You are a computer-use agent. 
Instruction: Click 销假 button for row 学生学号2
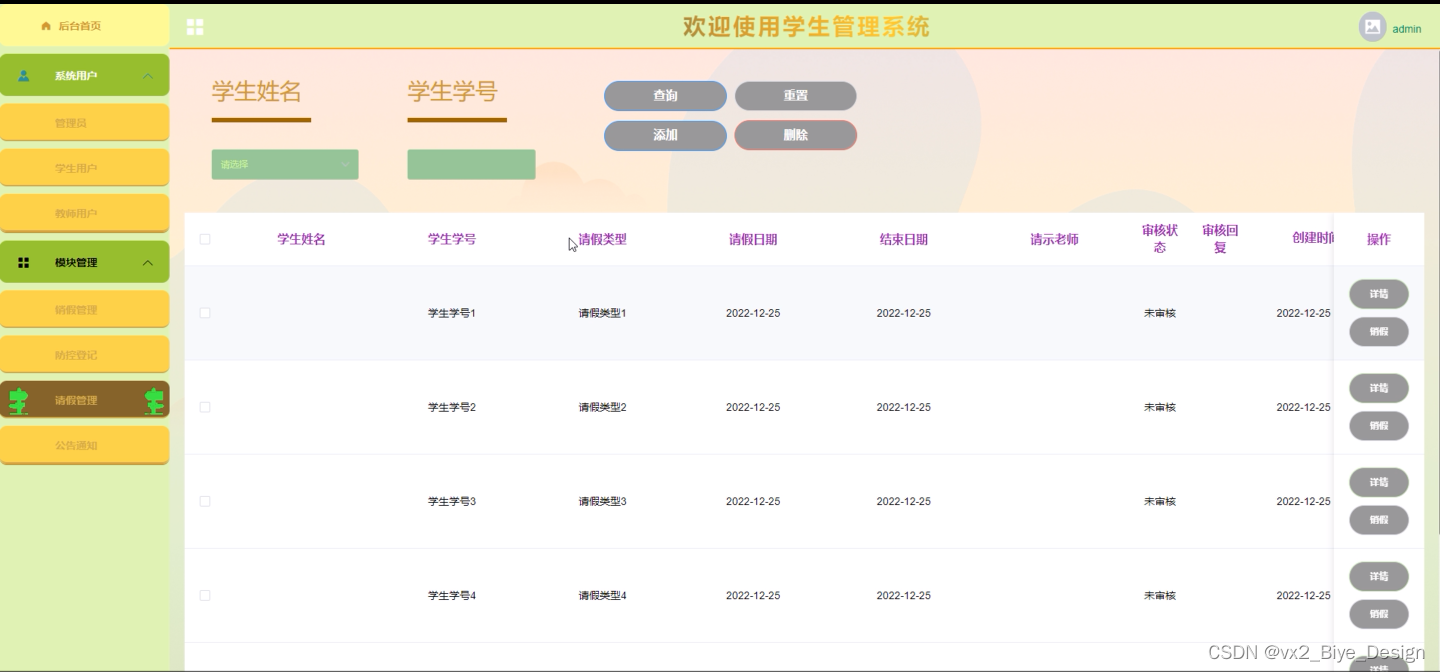click(x=1379, y=426)
